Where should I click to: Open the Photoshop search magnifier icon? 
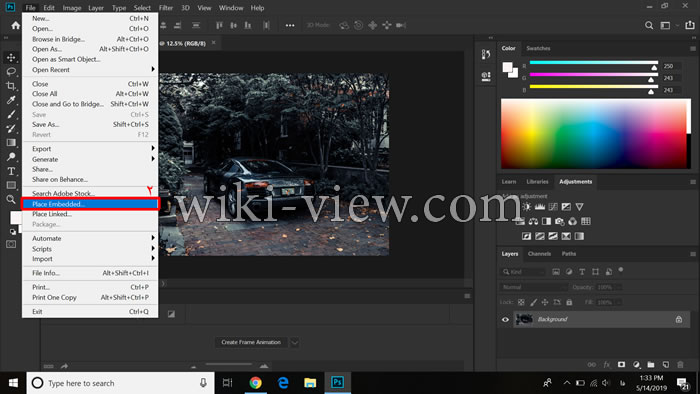click(x=649, y=25)
